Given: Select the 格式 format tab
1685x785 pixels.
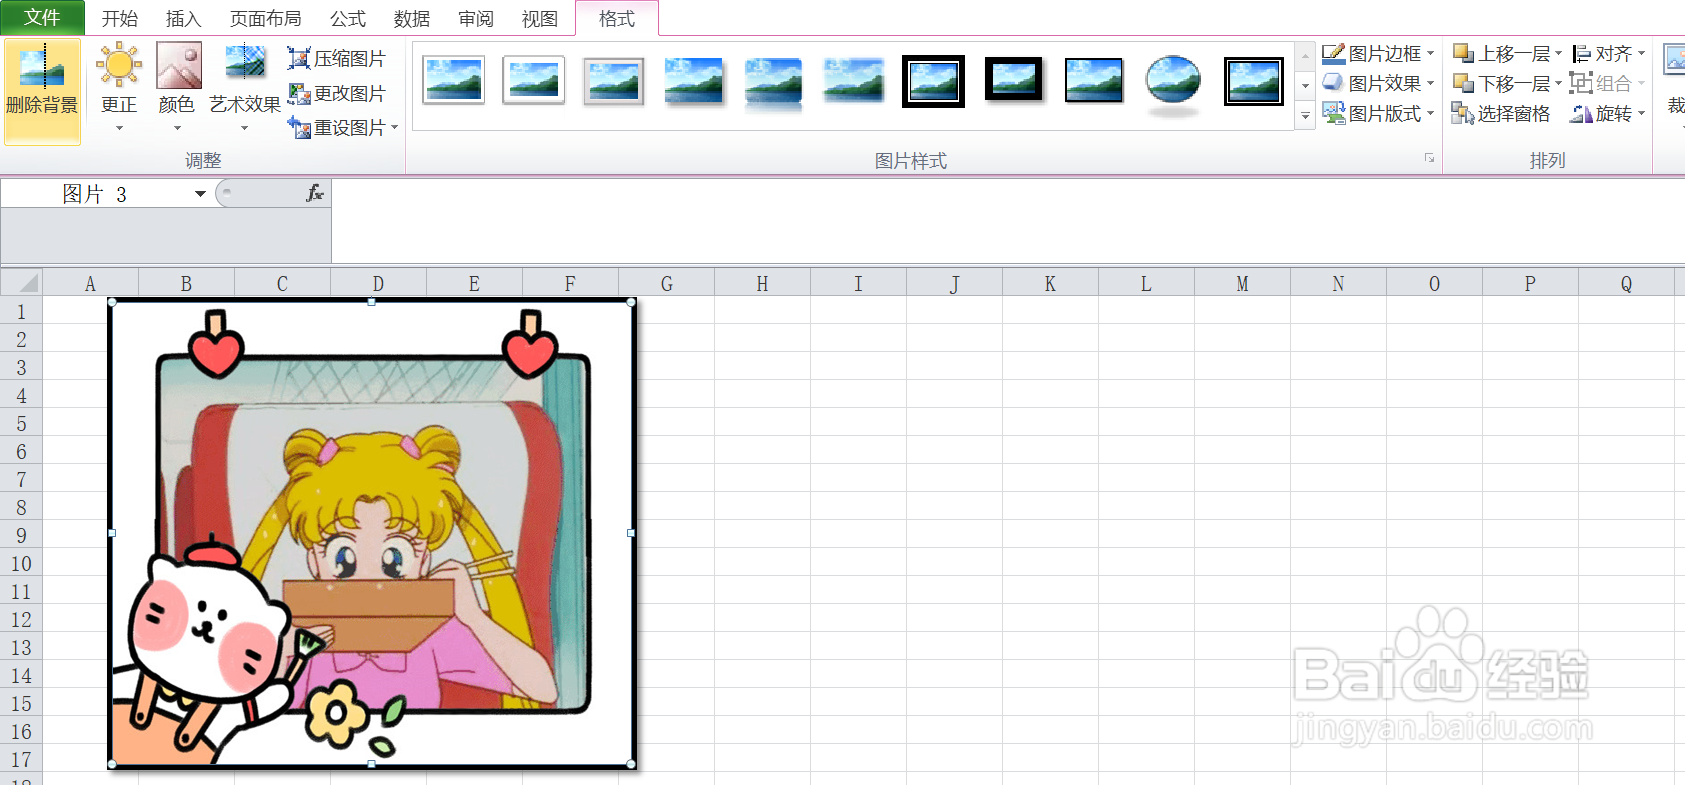Looking at the screenshot, I should coord(617,19).
